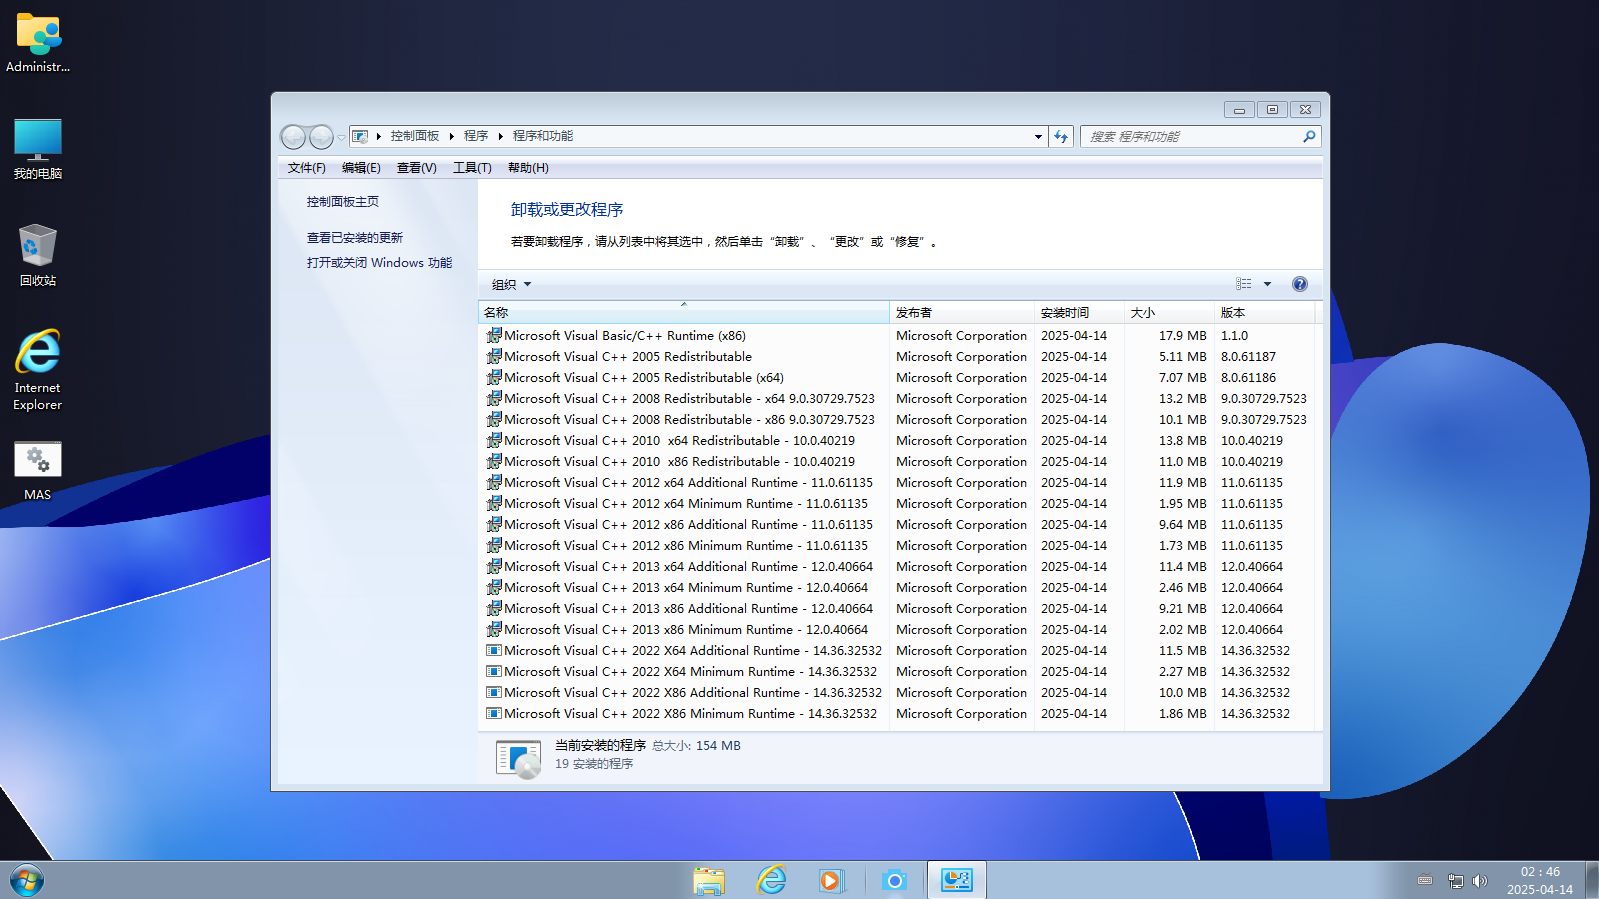
Task: Go to 控制面板主页 link
Action: (x=343, y=202)
